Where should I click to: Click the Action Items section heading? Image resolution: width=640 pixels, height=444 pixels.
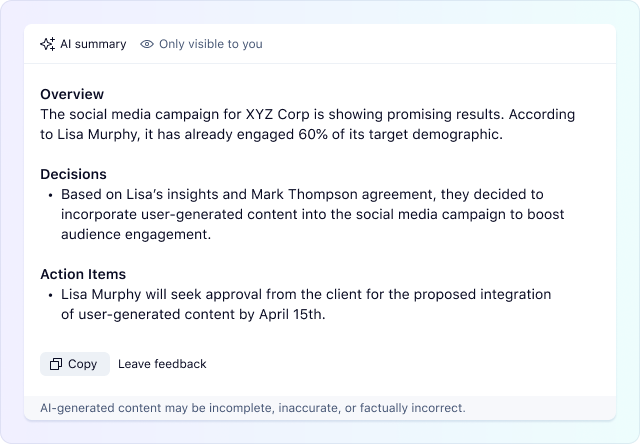tap(83, 274)
